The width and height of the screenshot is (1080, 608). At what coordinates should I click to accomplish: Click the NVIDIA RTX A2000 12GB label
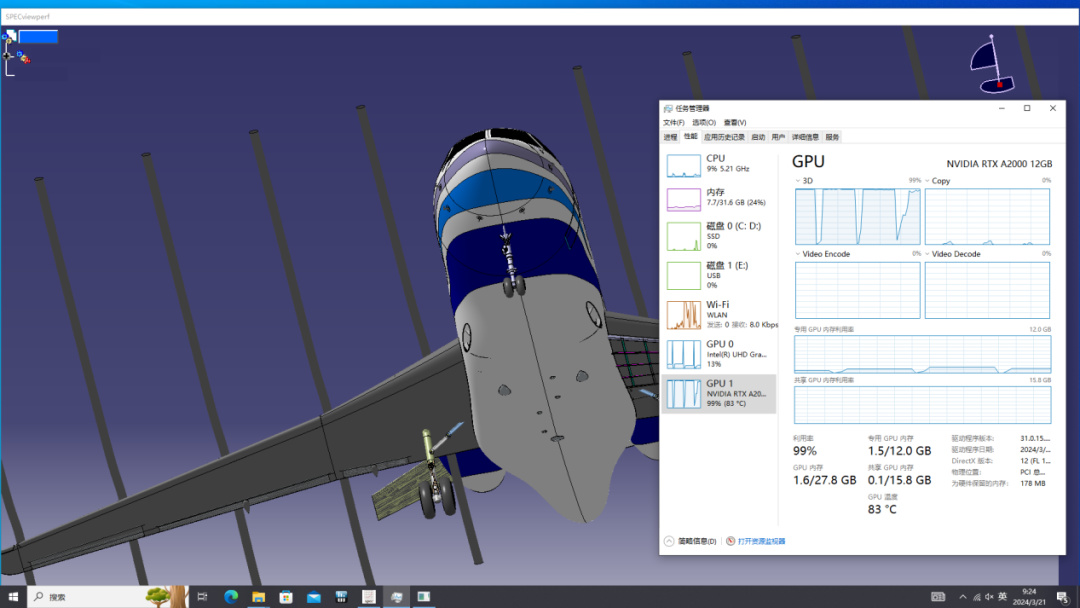point(999,164)
